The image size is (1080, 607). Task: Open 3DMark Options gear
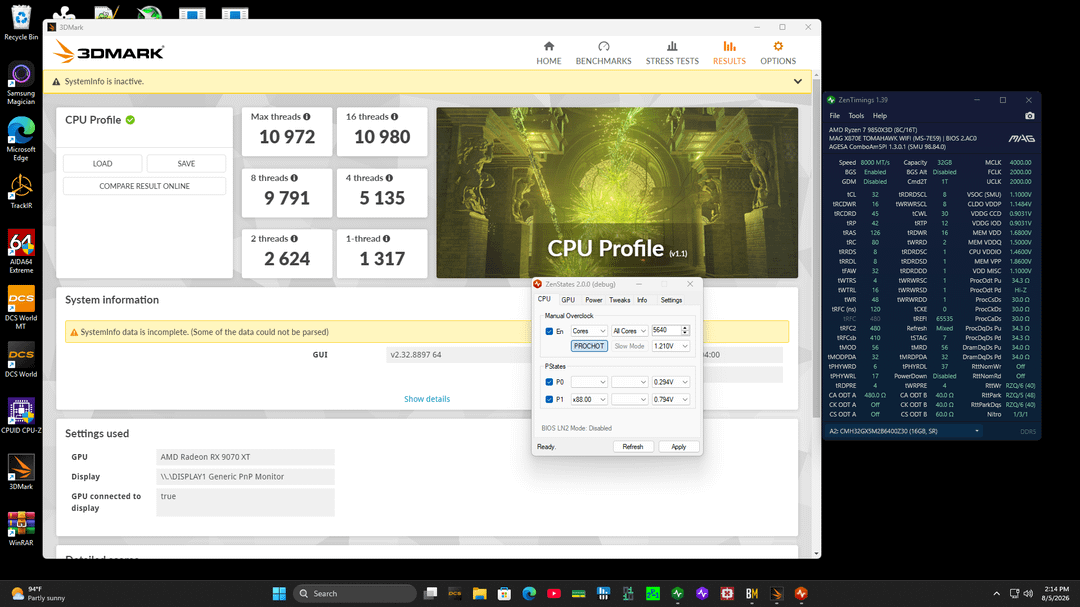778,53
